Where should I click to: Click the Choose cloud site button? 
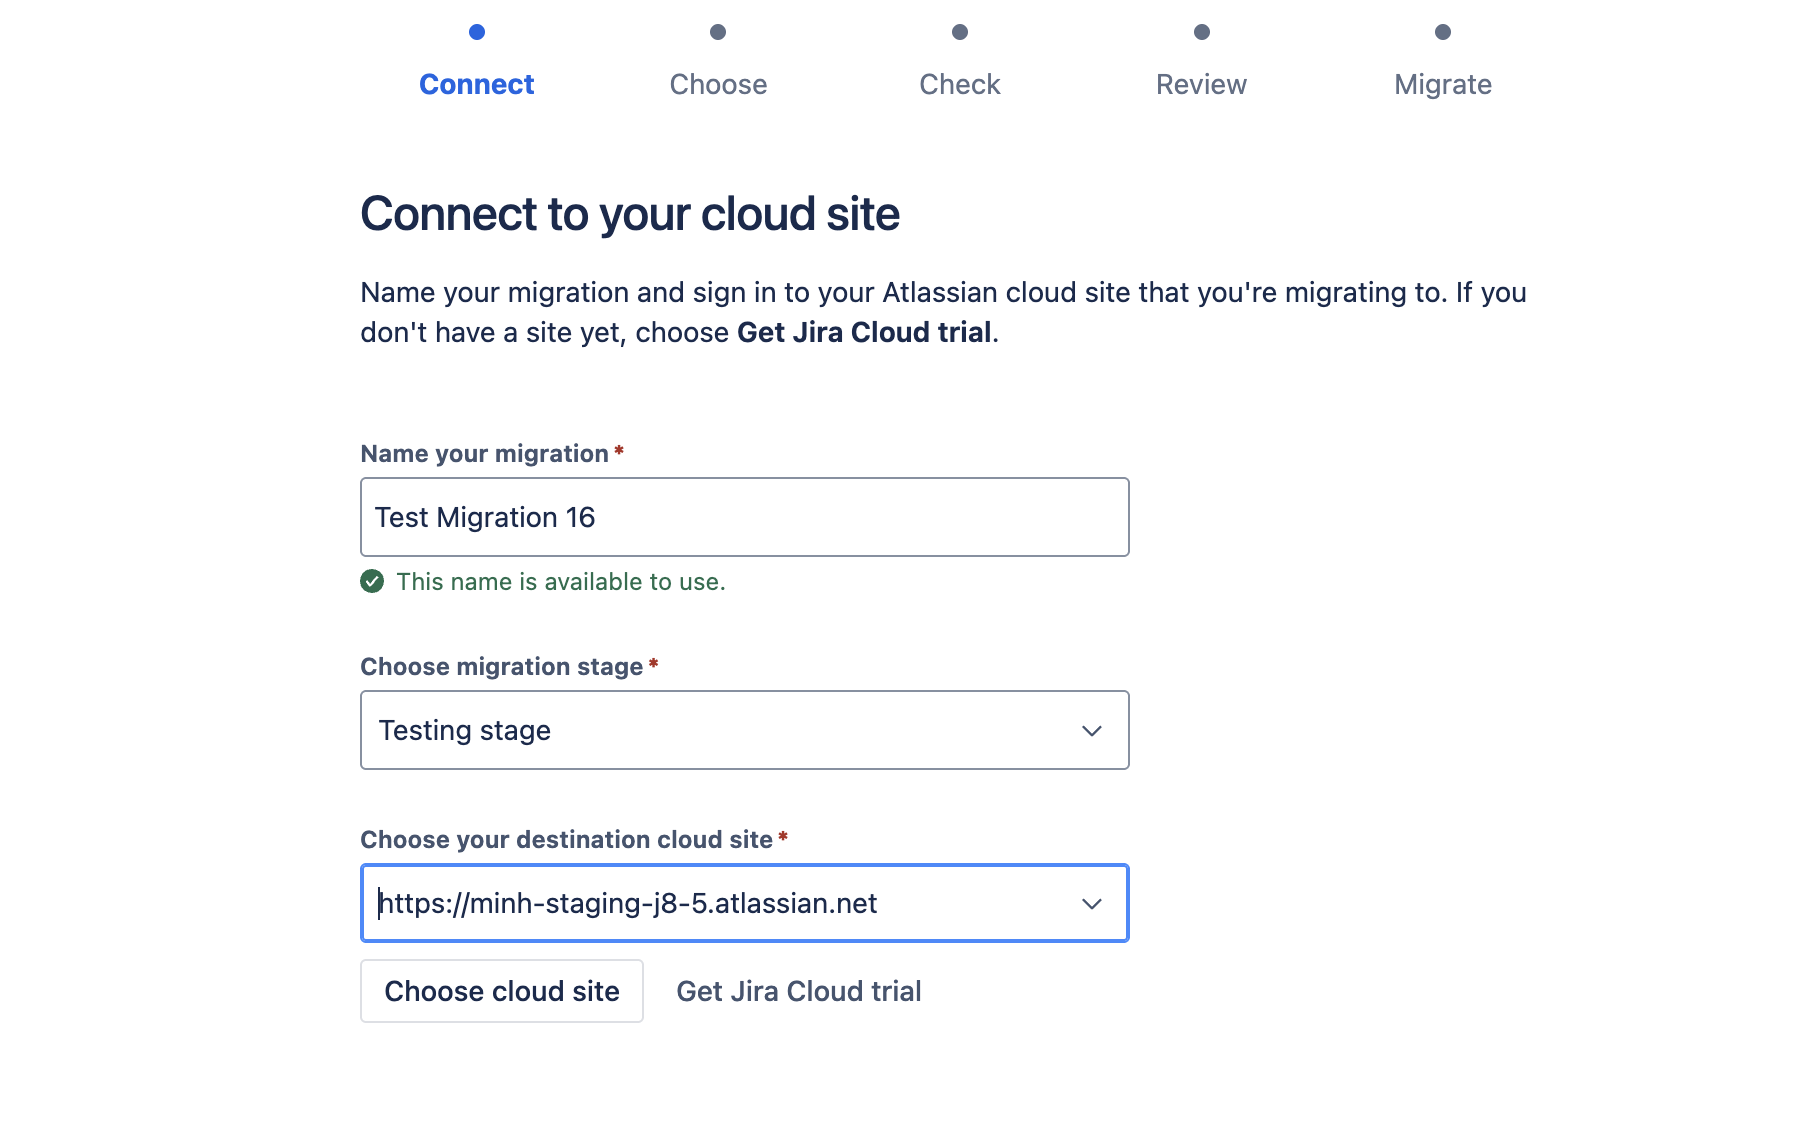click(502, 991)
